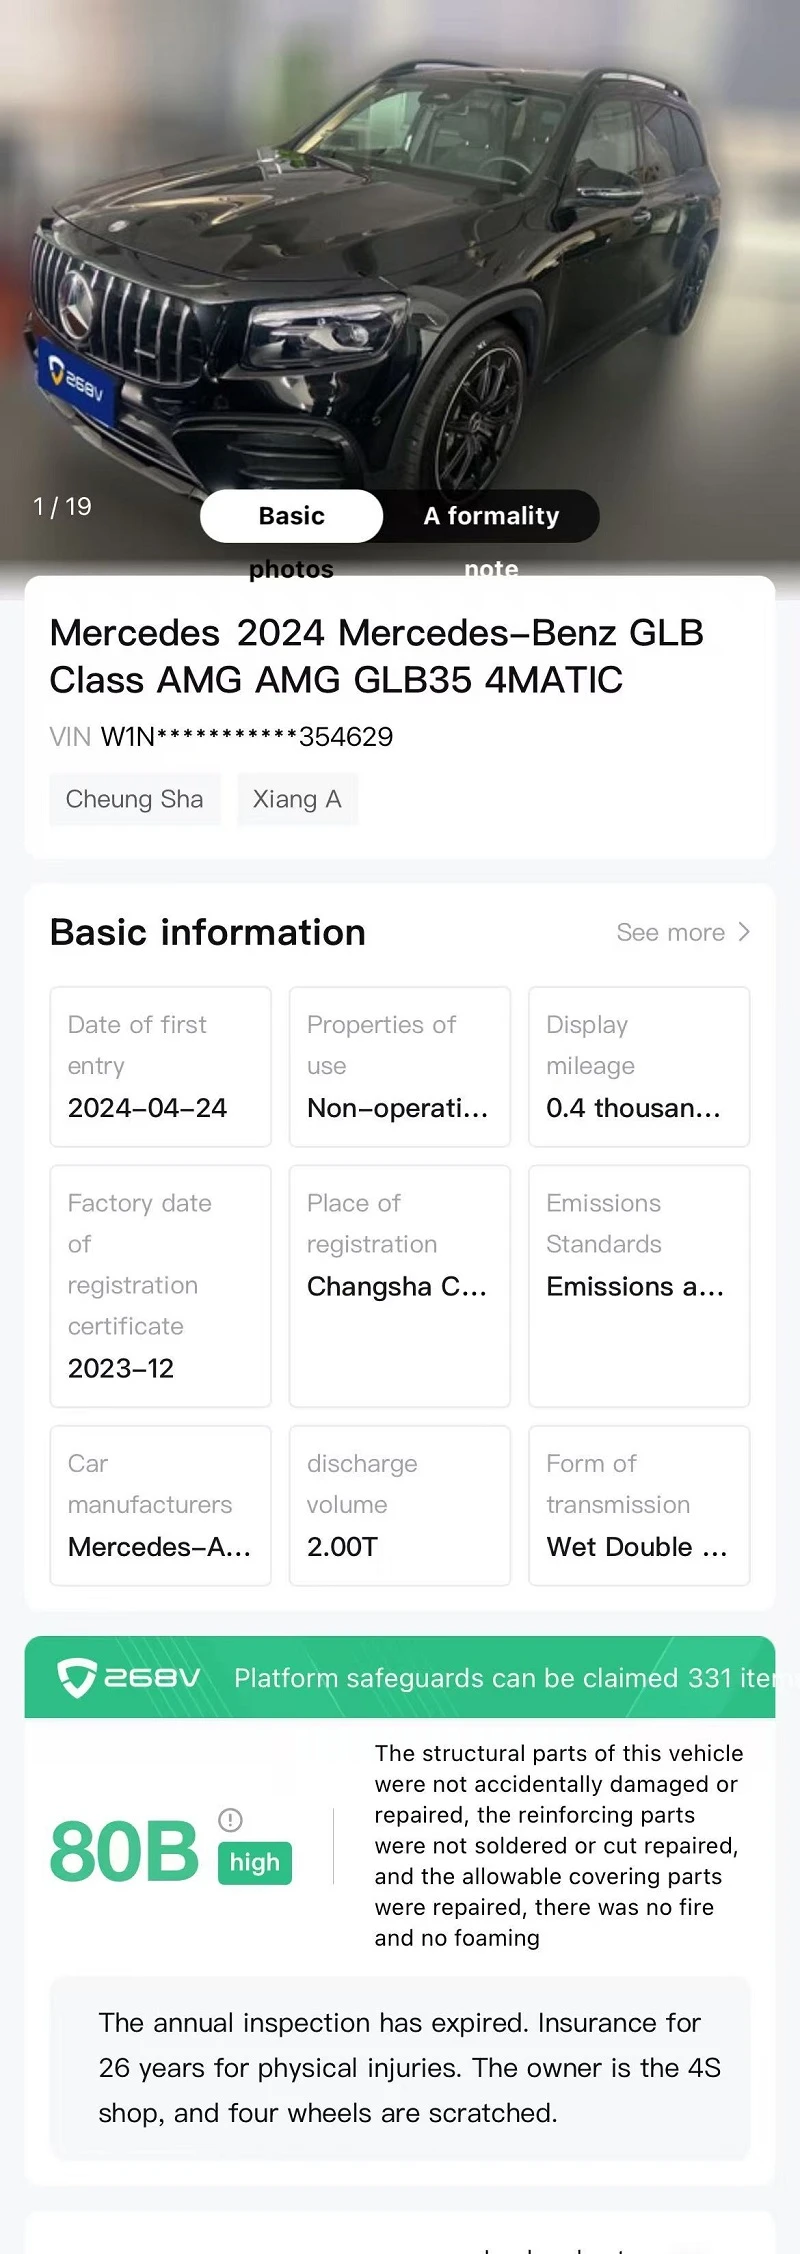Switch to the A formality note tab

(491, 516)
